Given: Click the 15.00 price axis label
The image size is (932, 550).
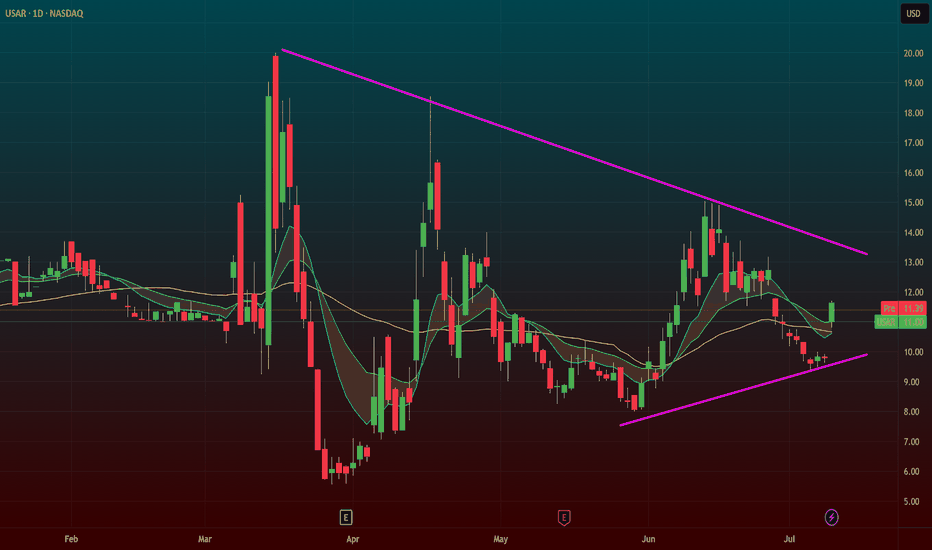Looking at the screenshot, I should point(913,203).
